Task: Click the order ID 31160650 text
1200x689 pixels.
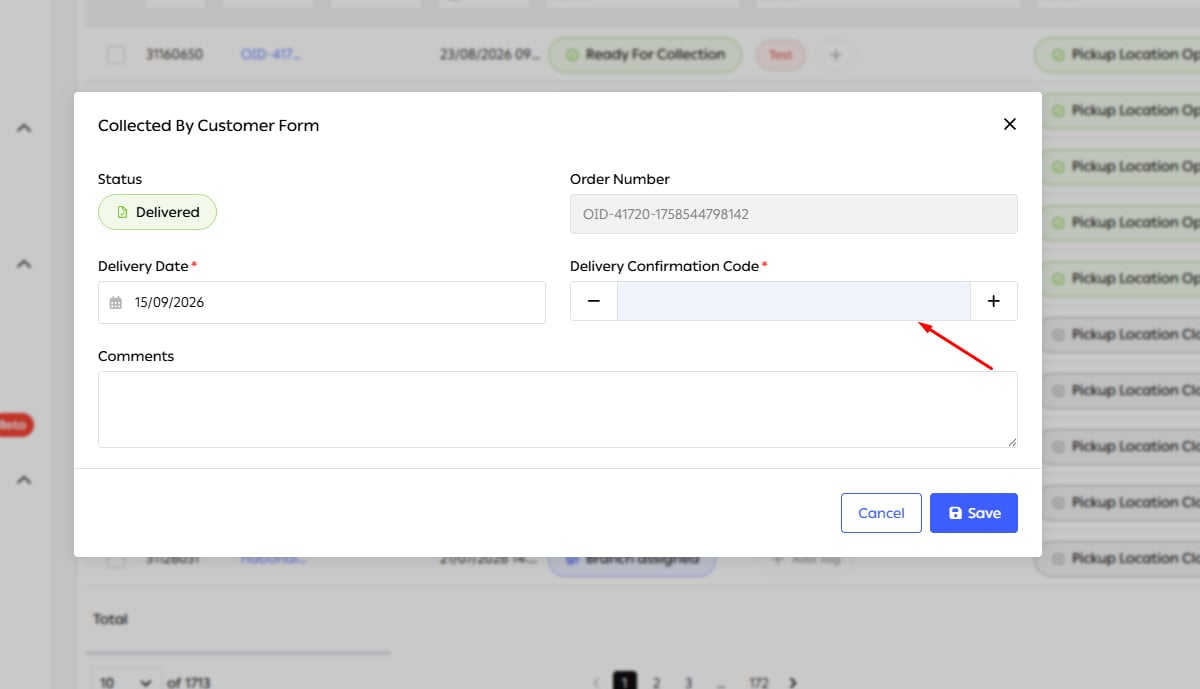Action: coord(173,55)
